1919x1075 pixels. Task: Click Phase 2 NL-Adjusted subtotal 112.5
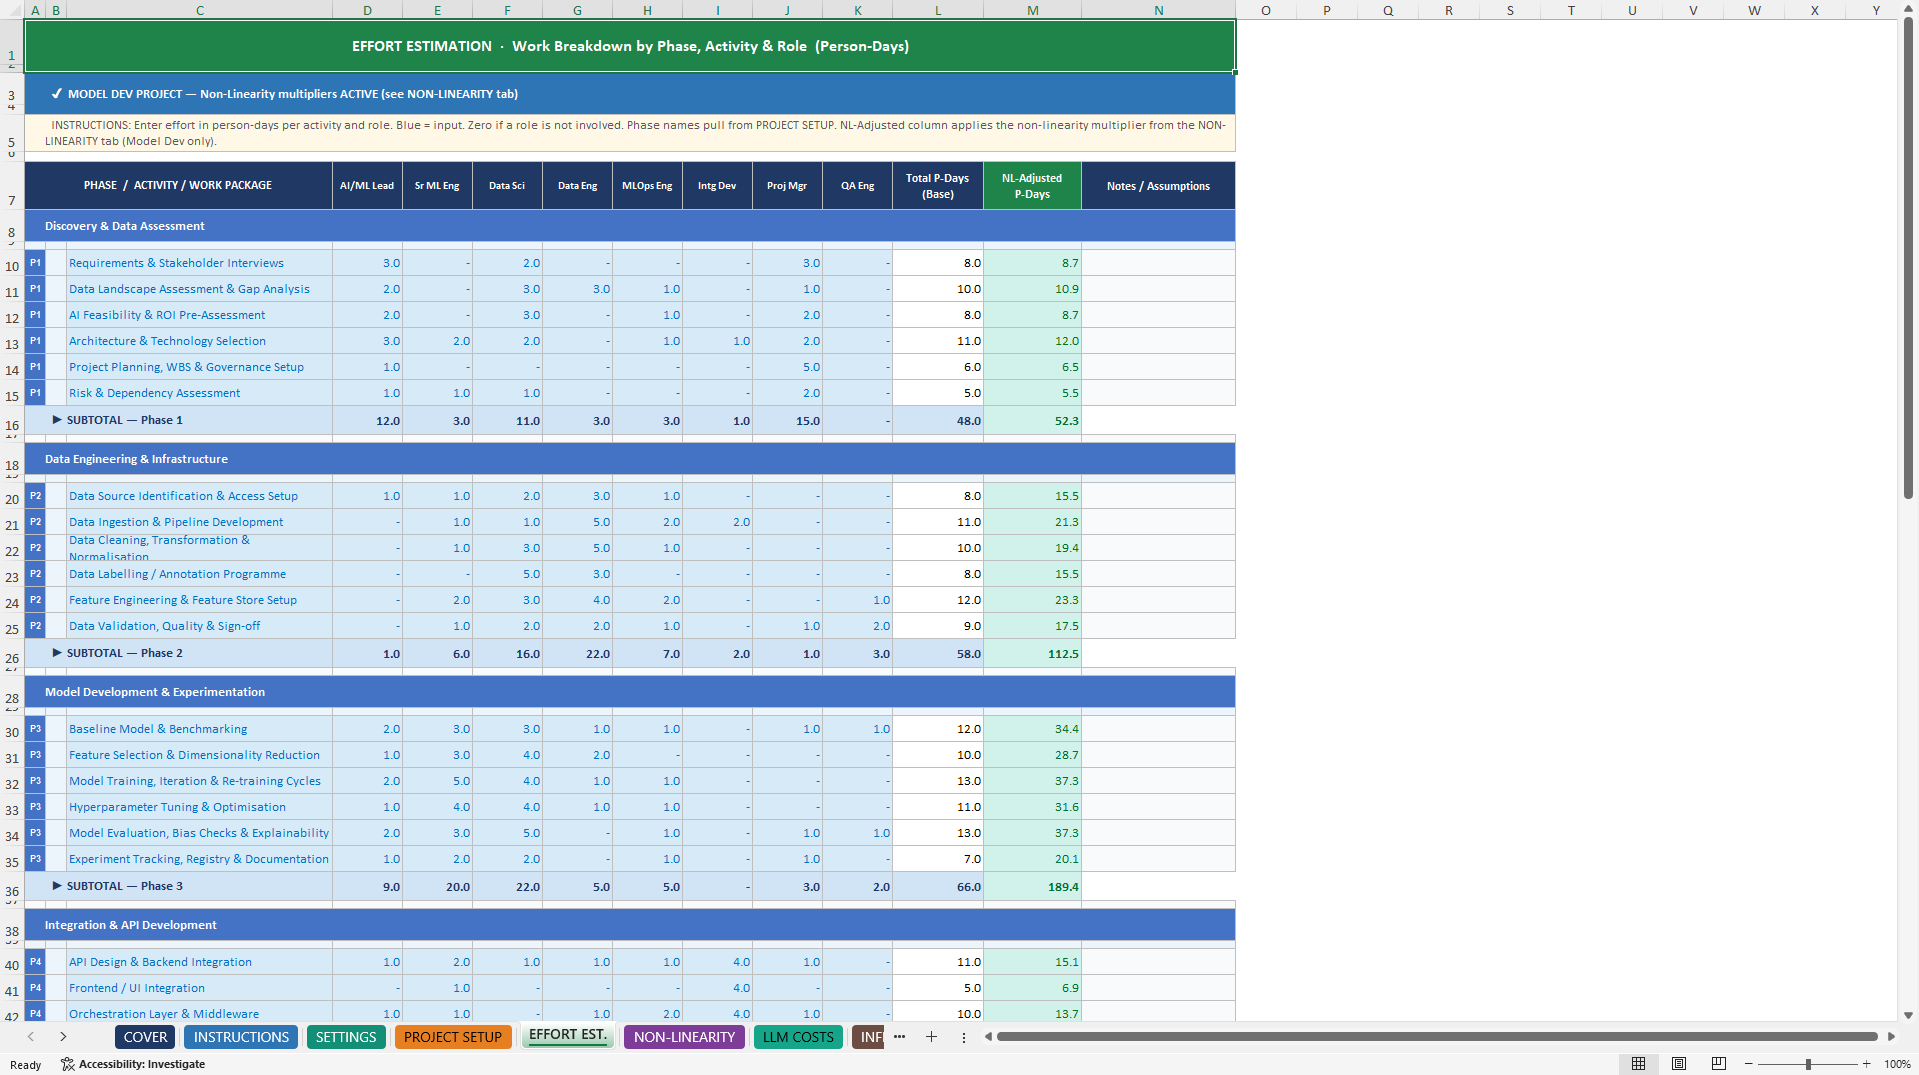pyautogui.click(x=1032, y=654)
